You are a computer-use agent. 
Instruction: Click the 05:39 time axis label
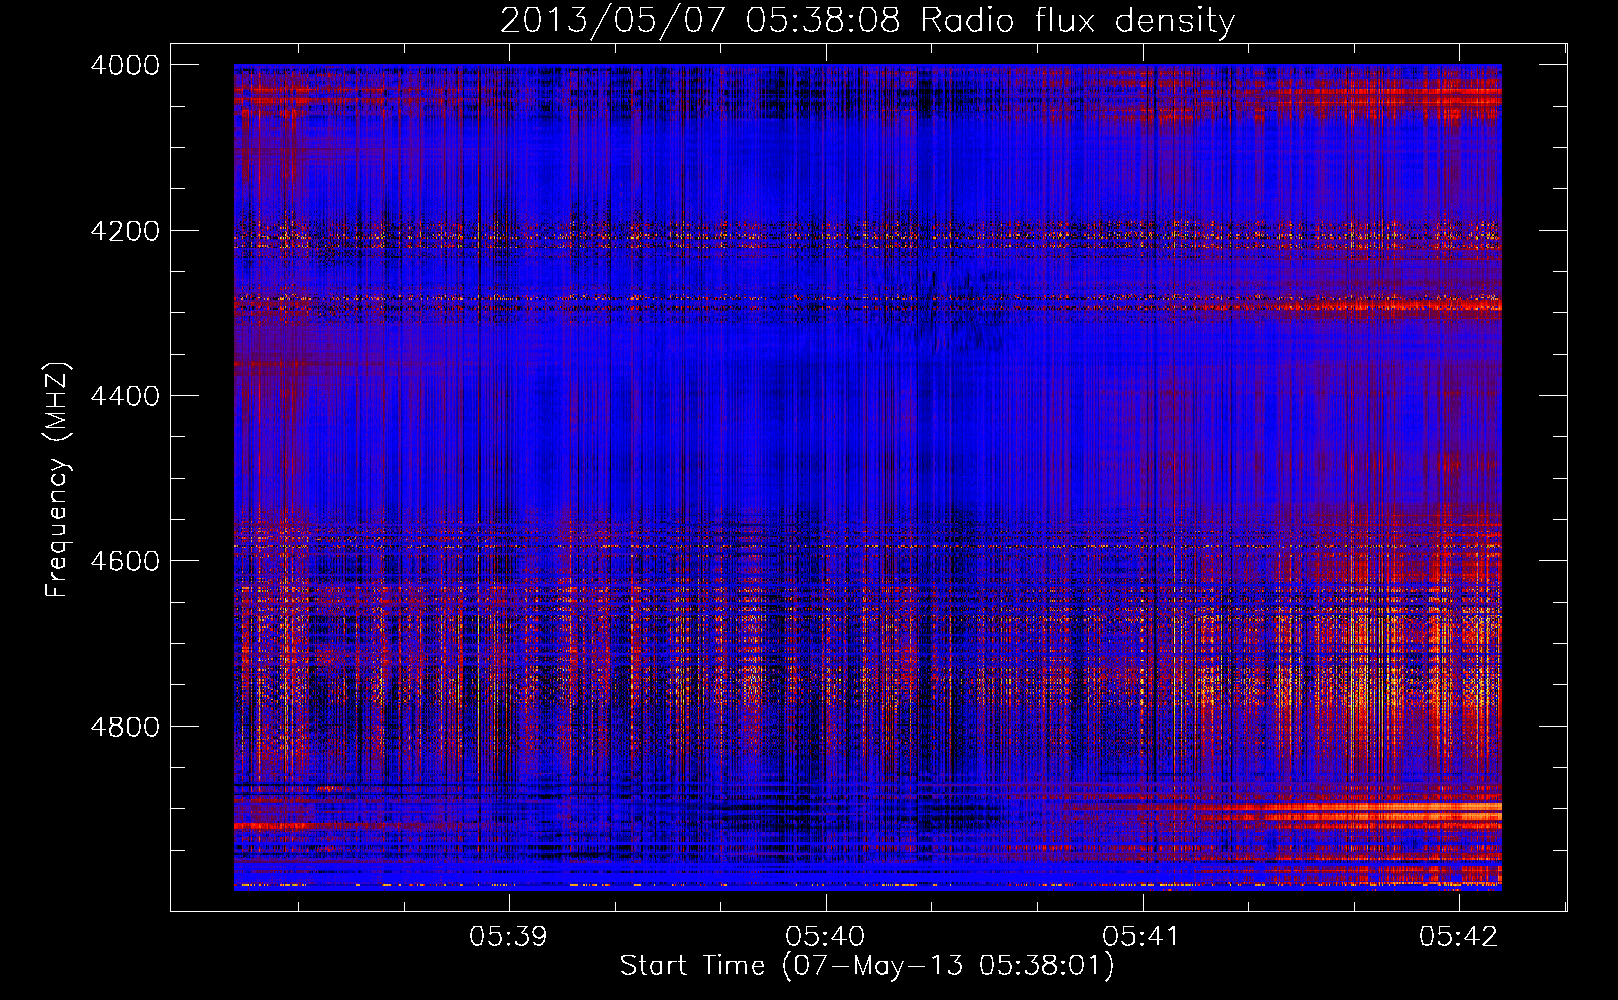(x=509, y=936)
